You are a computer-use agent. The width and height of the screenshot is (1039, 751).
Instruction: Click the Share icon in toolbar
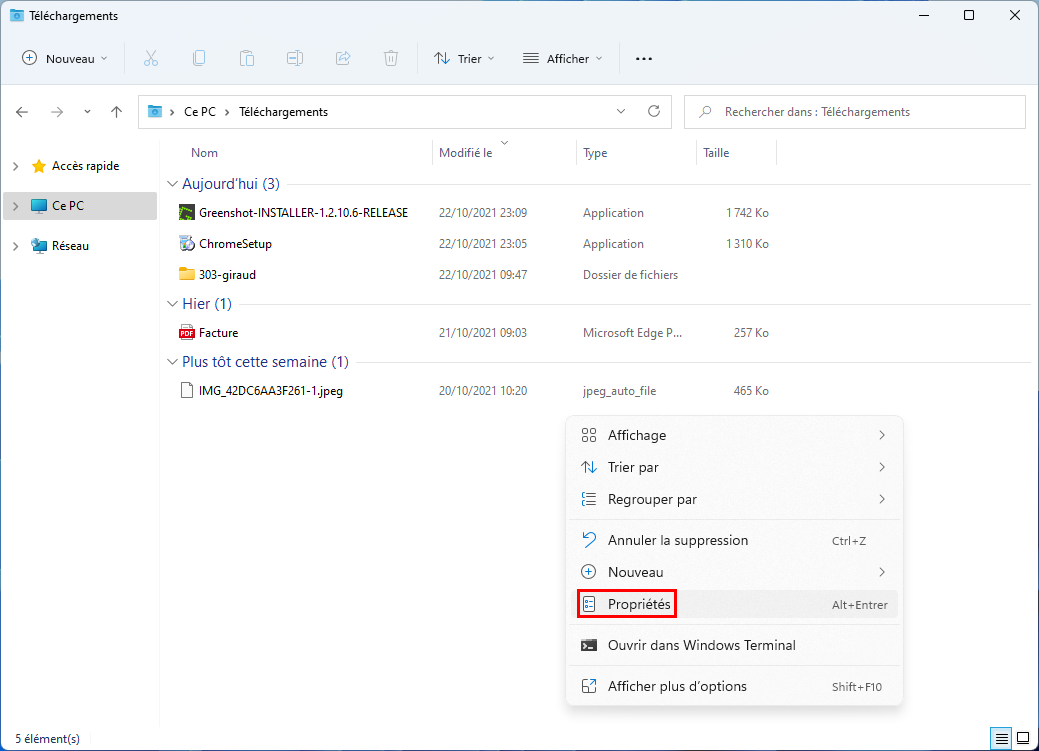click(x=343, y=58)
